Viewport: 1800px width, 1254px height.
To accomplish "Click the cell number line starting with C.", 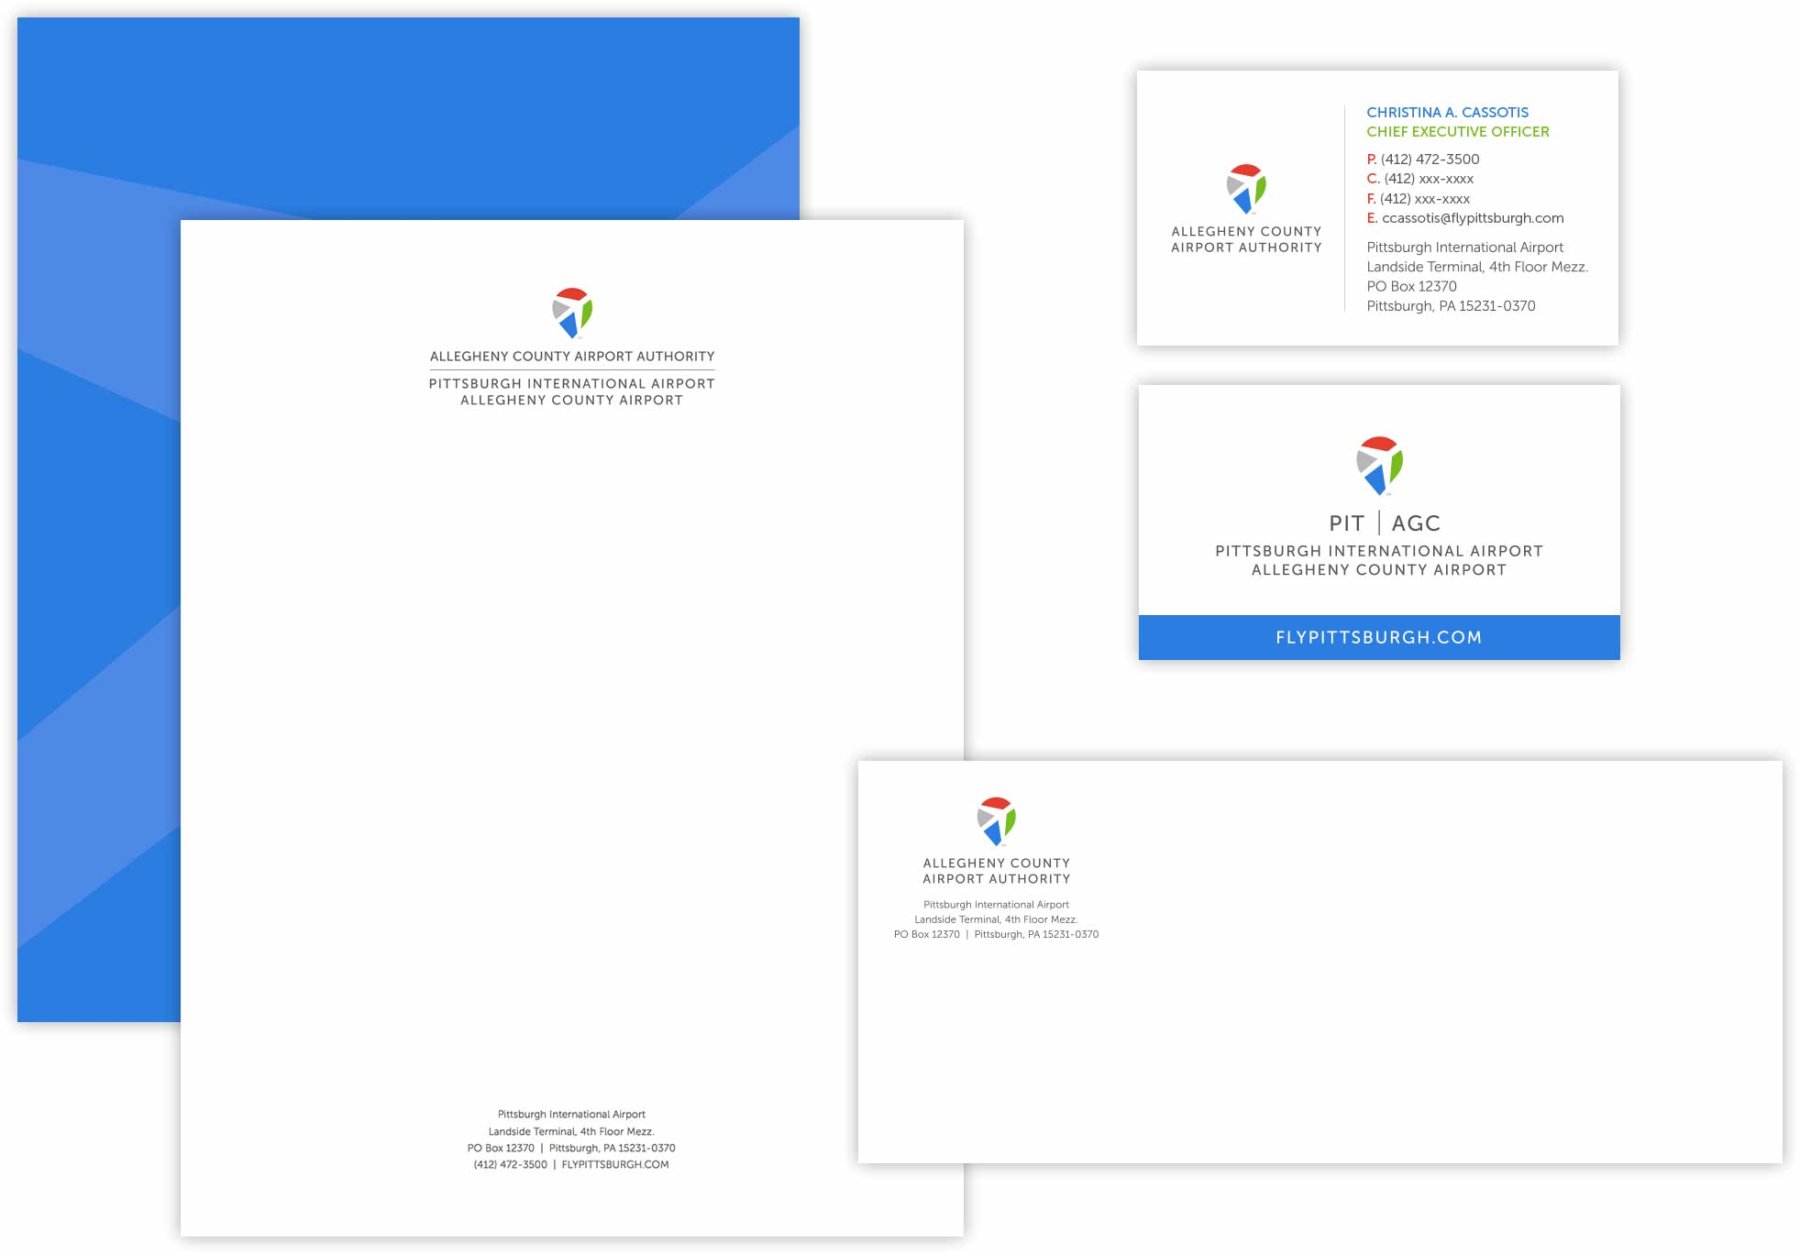I will click(x=1420, y=178).
